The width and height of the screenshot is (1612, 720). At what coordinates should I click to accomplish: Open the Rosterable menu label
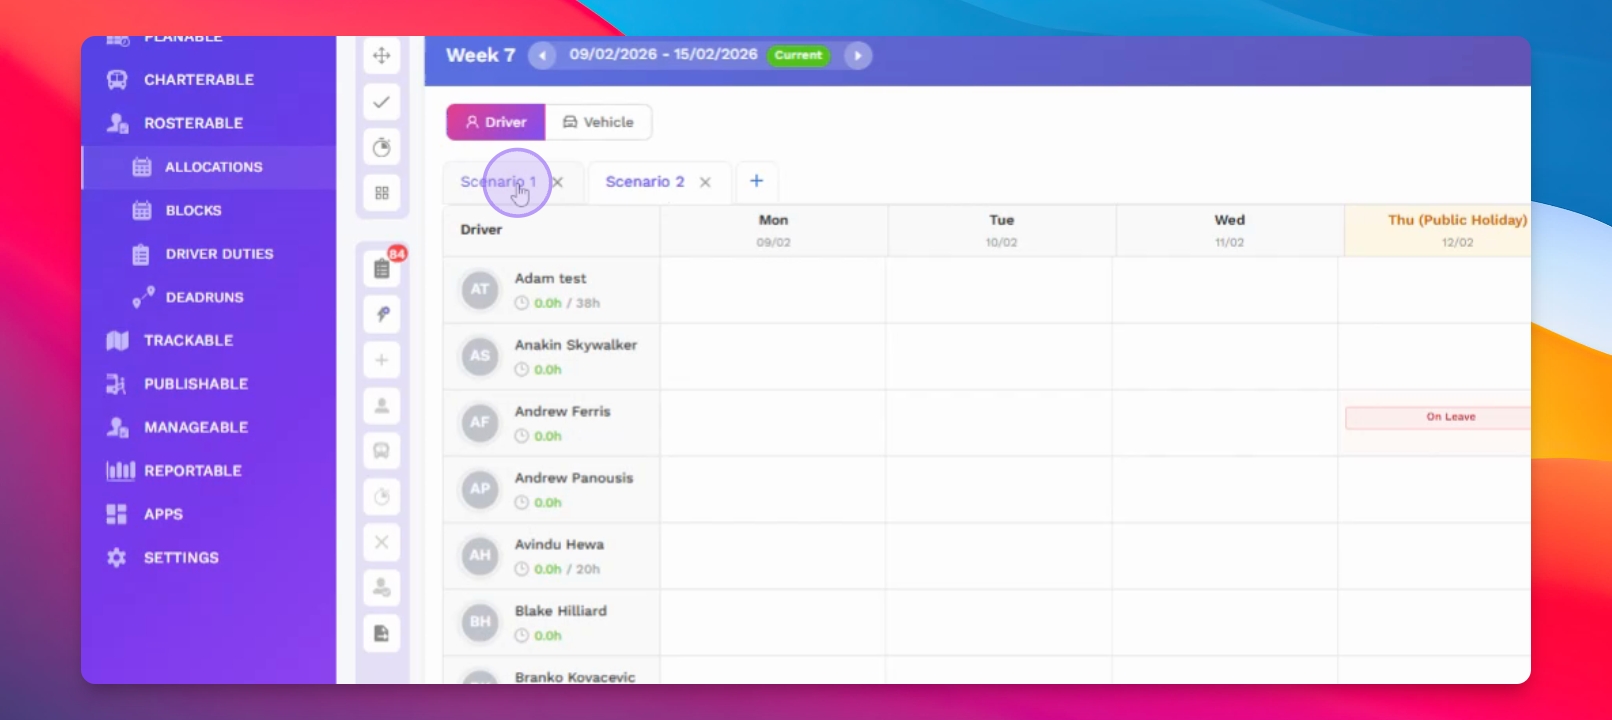(x=194, y=123)
